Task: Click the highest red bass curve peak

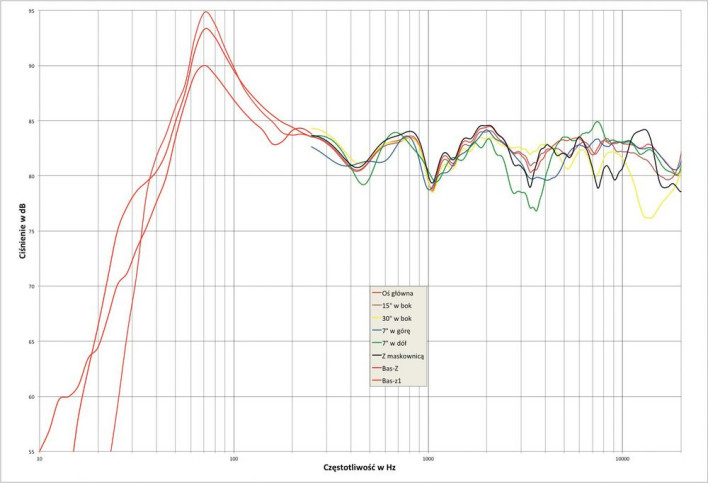Action: (205, 12)
